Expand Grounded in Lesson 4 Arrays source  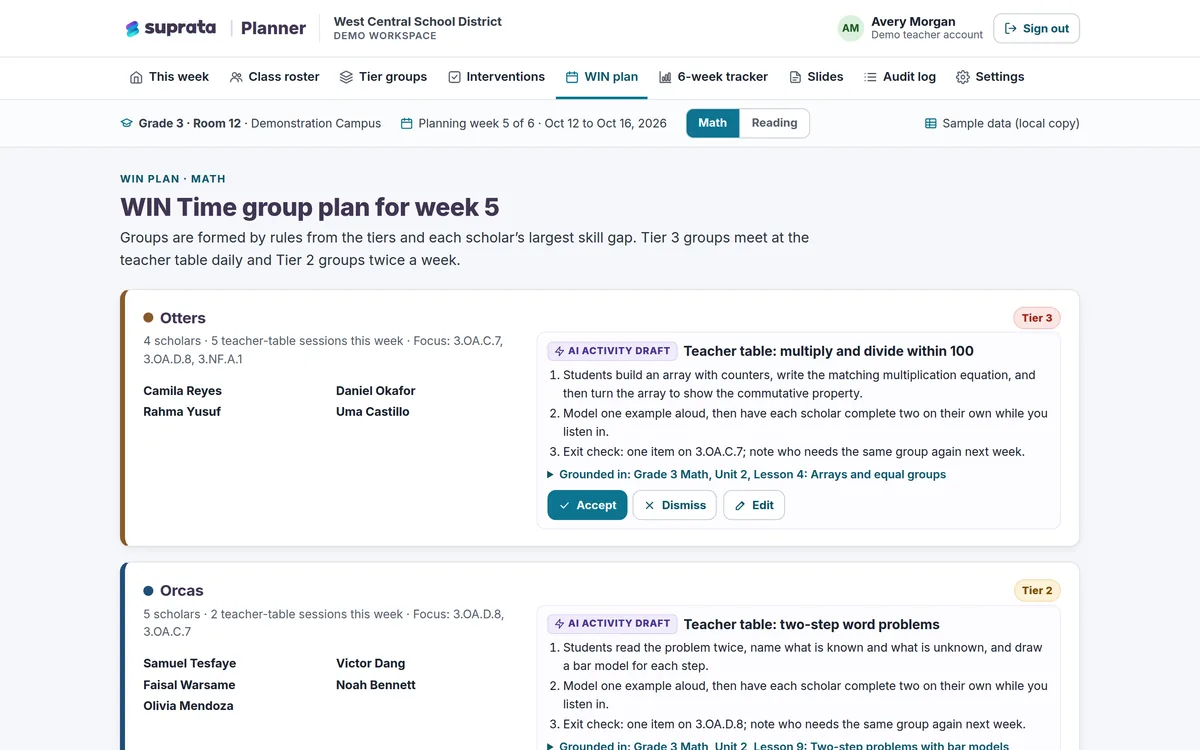(x=746, y=475)
